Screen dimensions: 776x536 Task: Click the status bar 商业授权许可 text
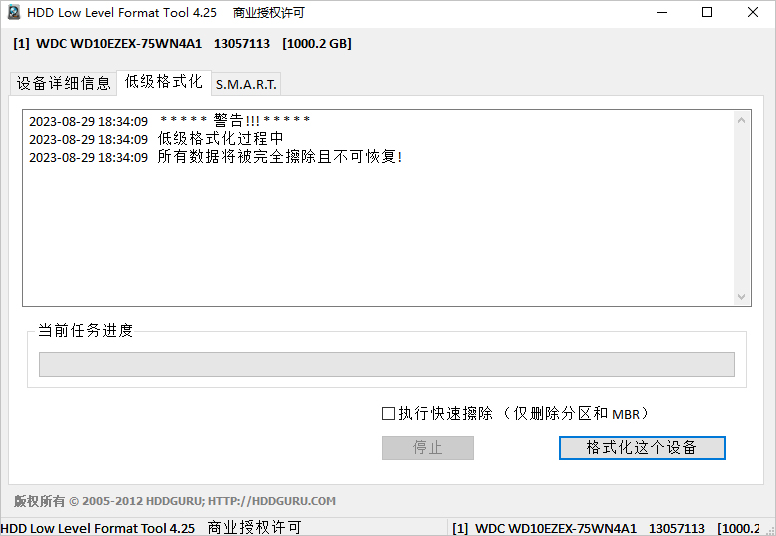coord(254,528)
